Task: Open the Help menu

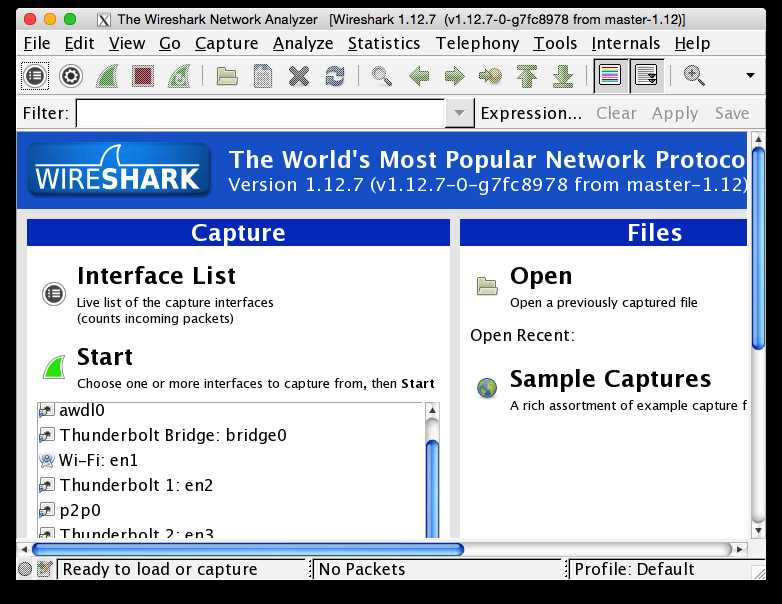Action: 692,43
